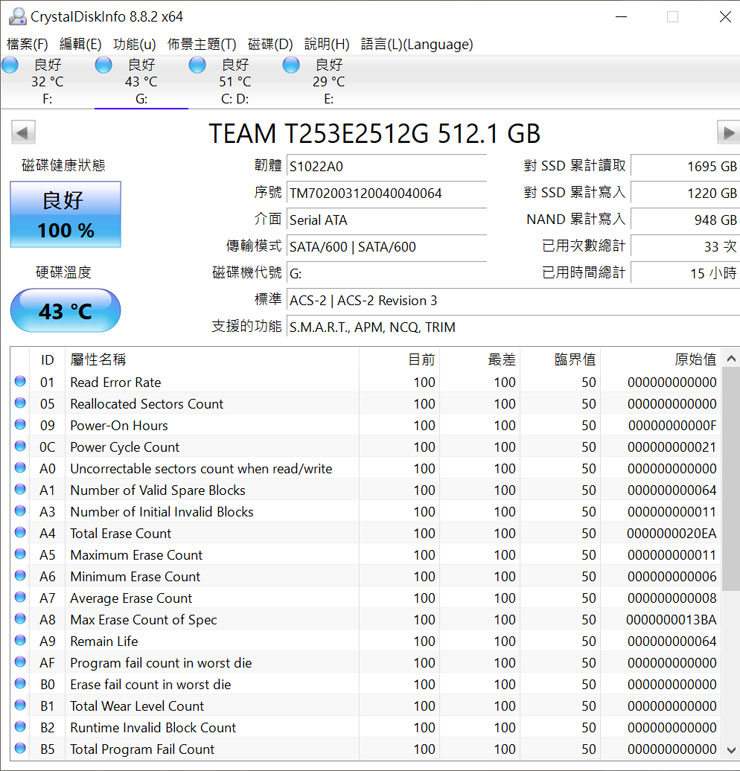This screenshot has height=771, width=740.
Task: Click the scroll up arrow of SMART list
Action: tap(731, 358)
